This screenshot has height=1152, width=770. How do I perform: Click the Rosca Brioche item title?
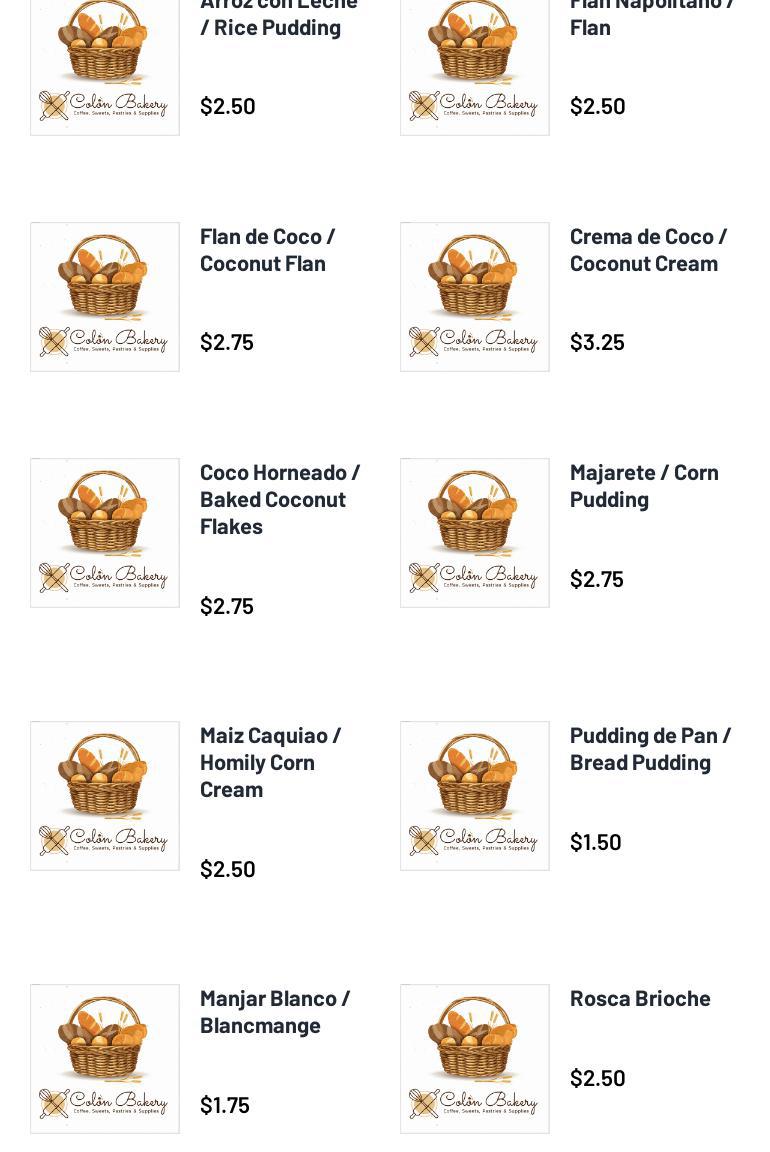pos(640,998)
